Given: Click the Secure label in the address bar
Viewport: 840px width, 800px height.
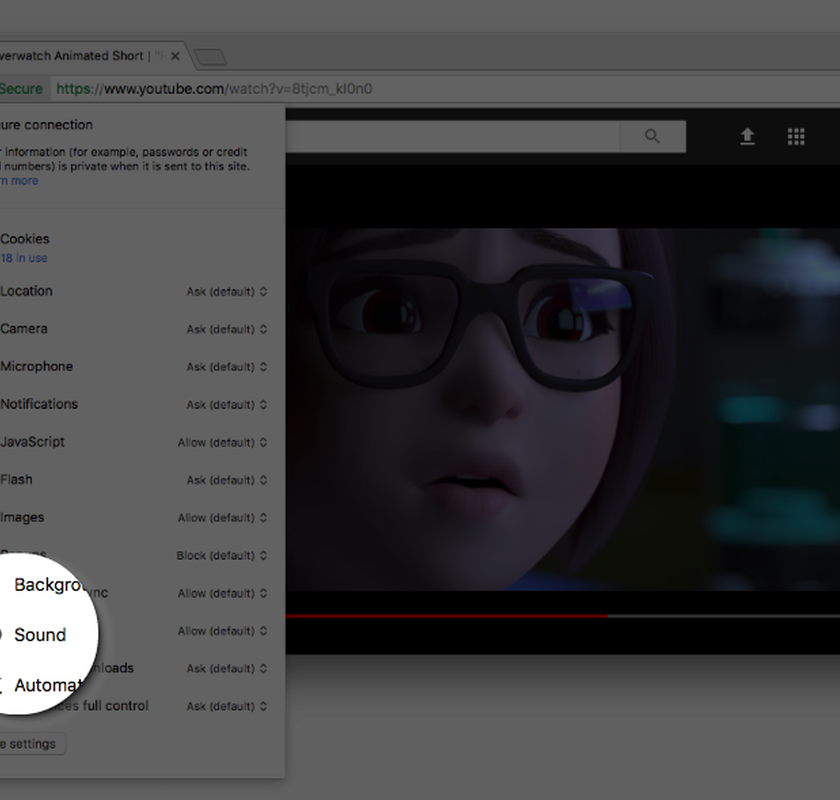Looking at the screenshot, I should coord(21,89).
